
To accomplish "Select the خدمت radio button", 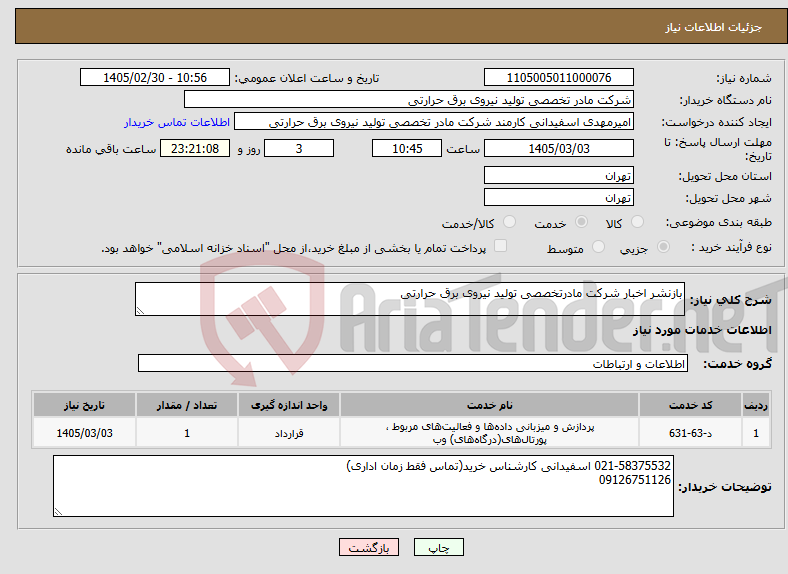I will [x=581, y=222].
